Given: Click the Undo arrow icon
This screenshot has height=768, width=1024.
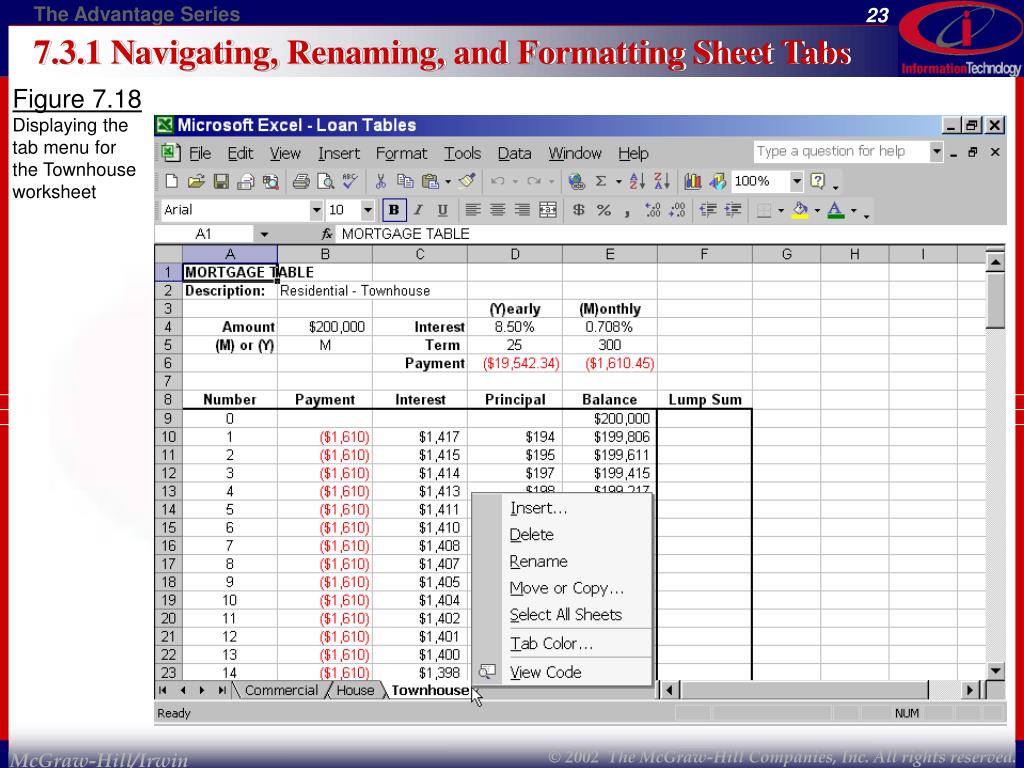Looking at the screenshot, I should coord(498,181).
